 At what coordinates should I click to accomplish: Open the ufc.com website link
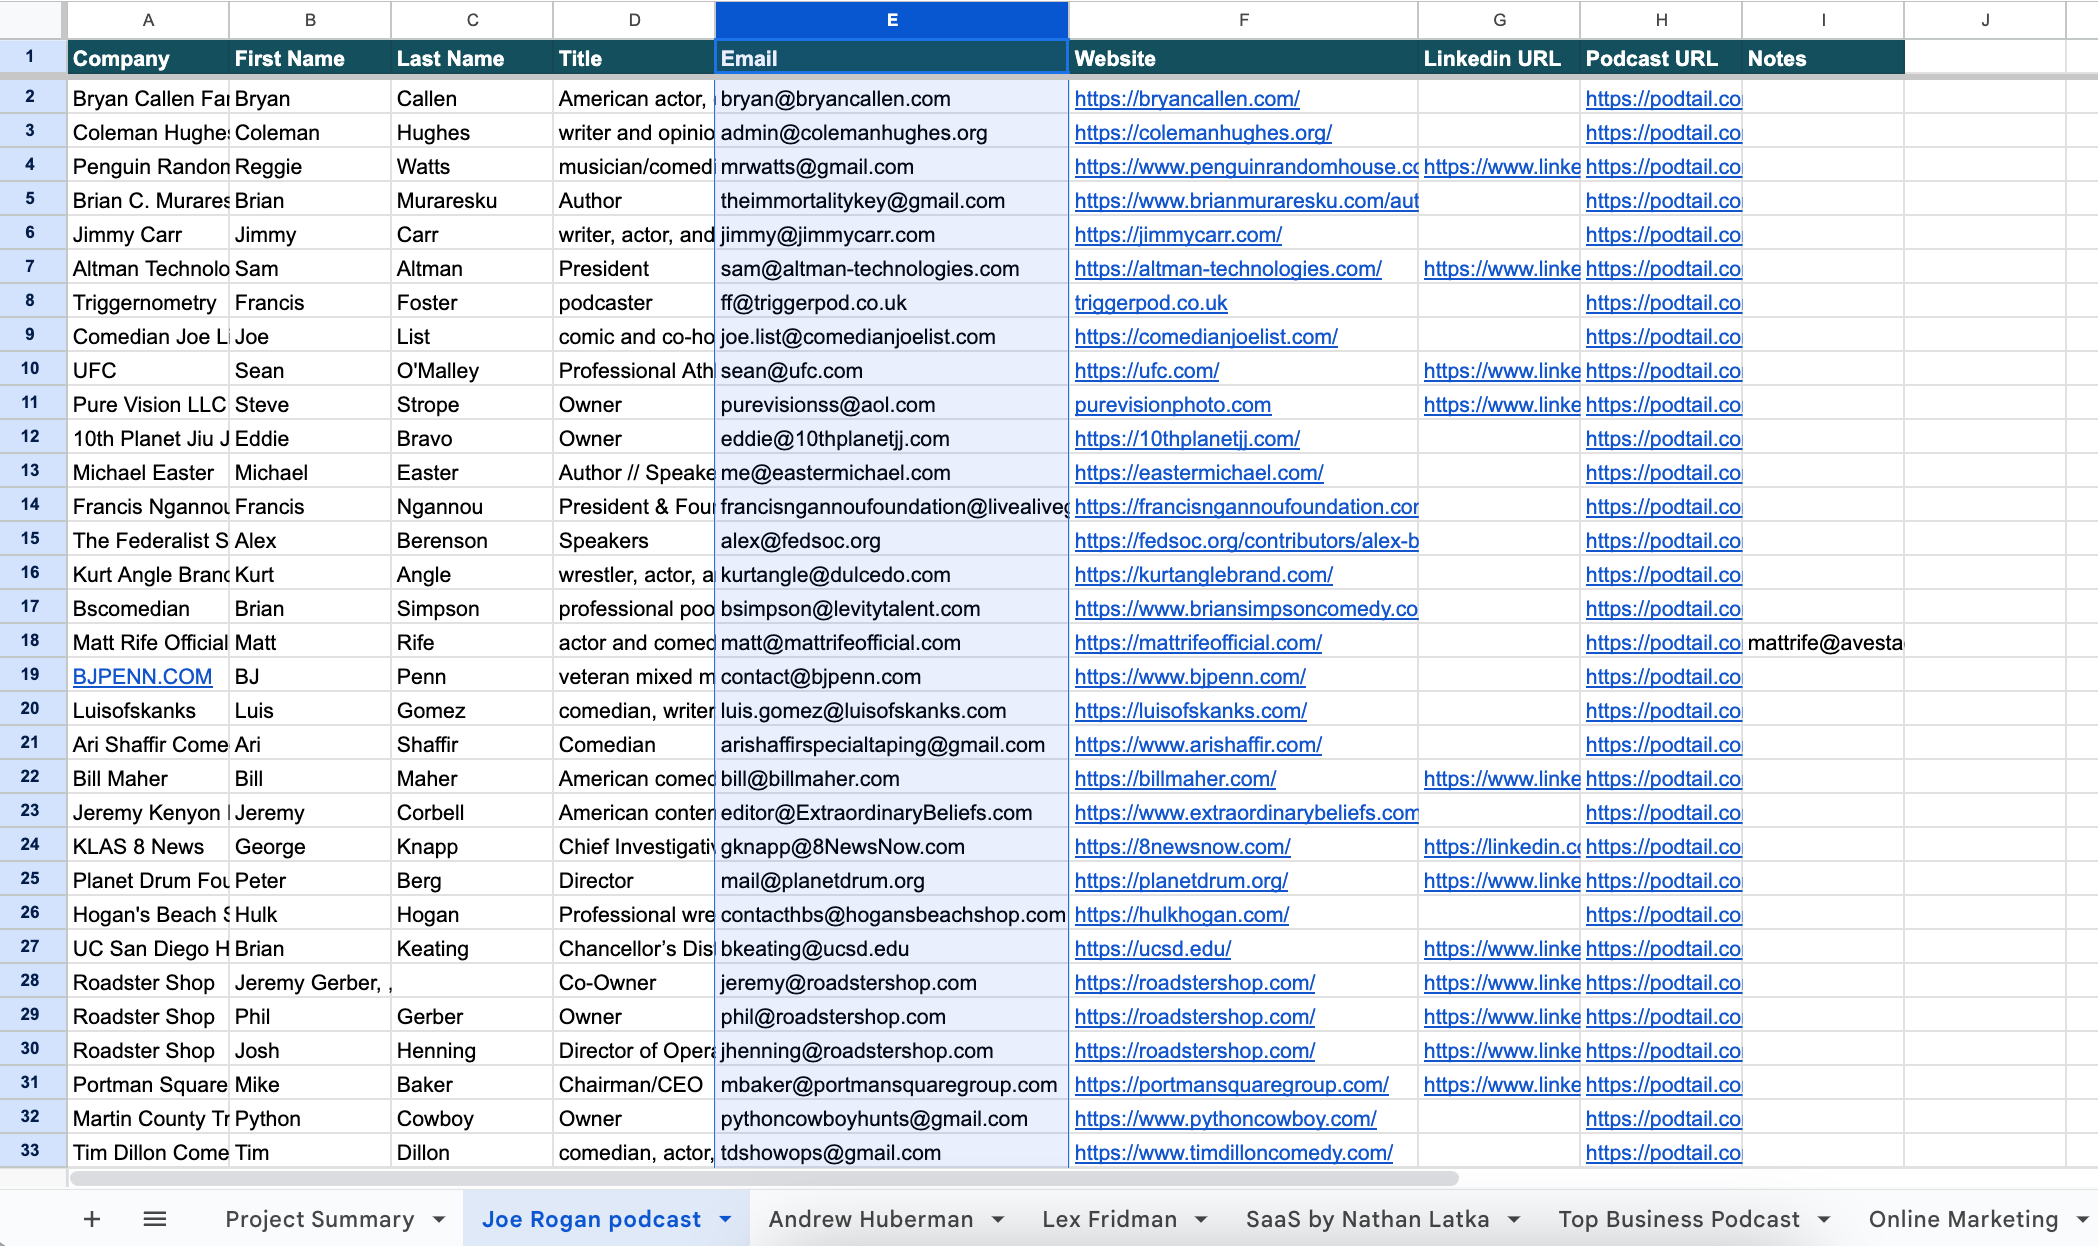coord(1147,371)
